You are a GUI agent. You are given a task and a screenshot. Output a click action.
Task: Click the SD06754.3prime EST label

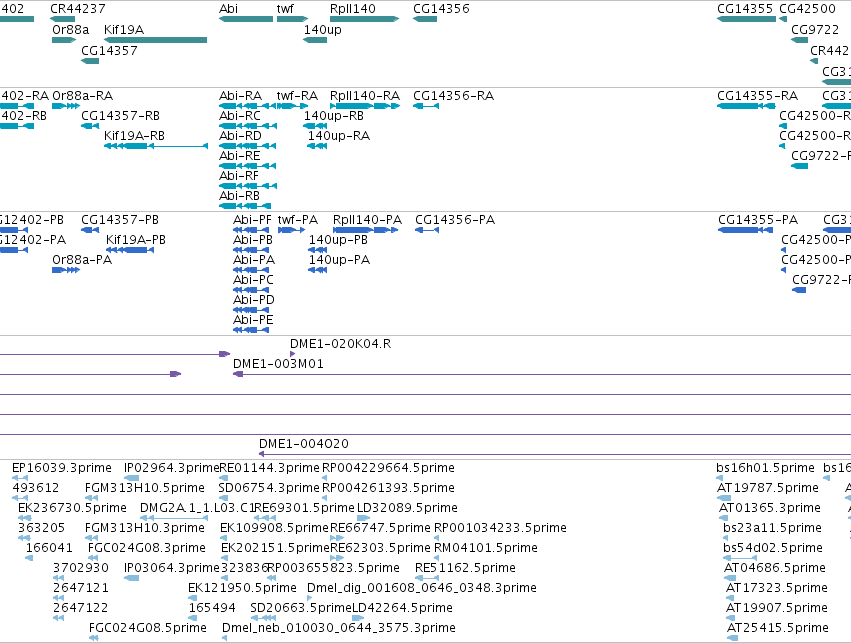[x=270, y=488]
